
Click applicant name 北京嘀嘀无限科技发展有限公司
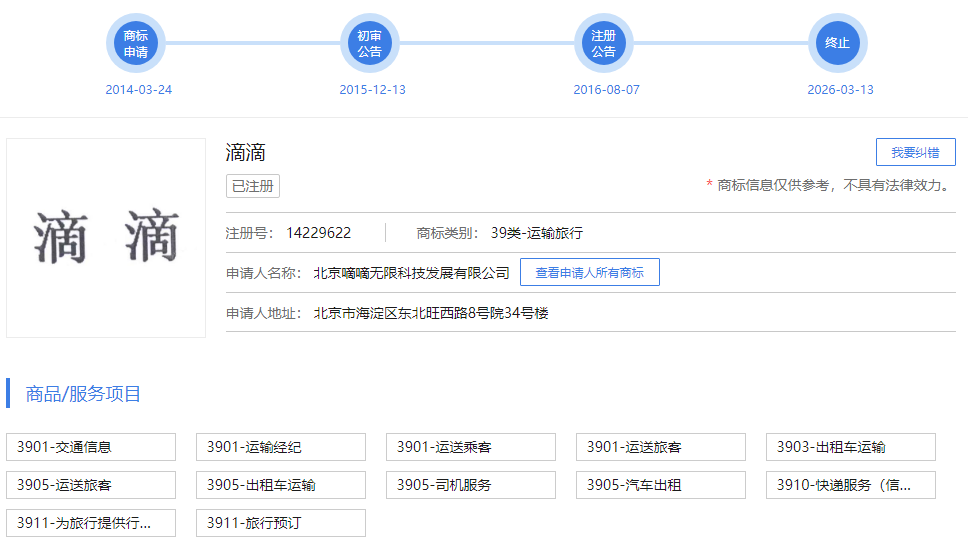pyautogui.click(x=412, y=273)
